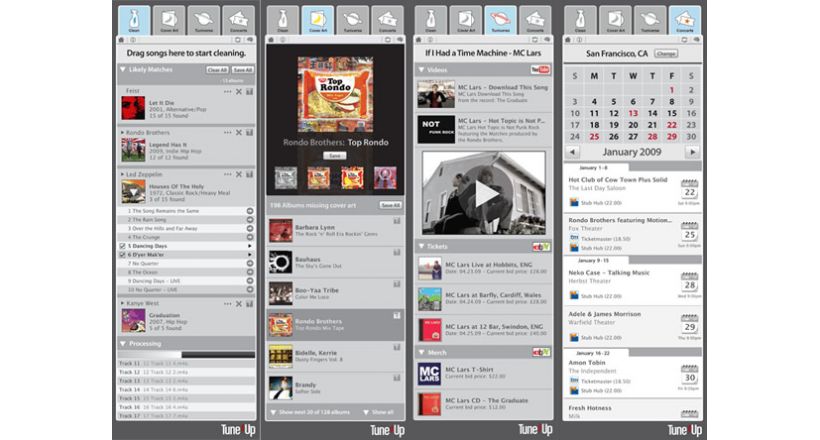This screenshot has width=820, height=440.
Task: Click circle icon beside The Rain Song
Action: click(x=249, y=220)
